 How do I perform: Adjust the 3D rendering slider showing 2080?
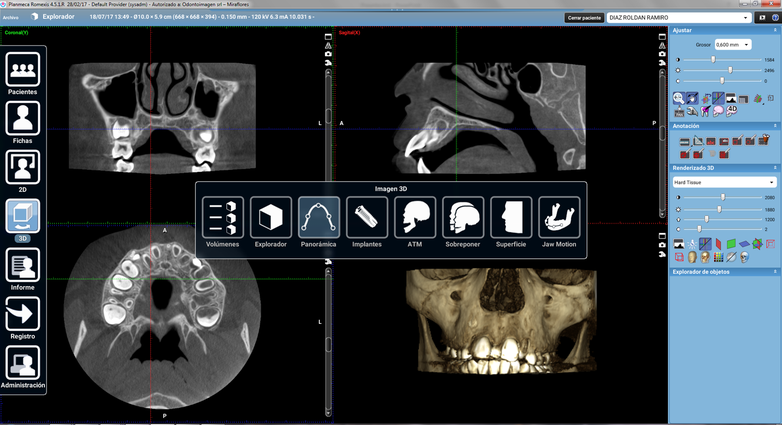click(x=722, y=198)
